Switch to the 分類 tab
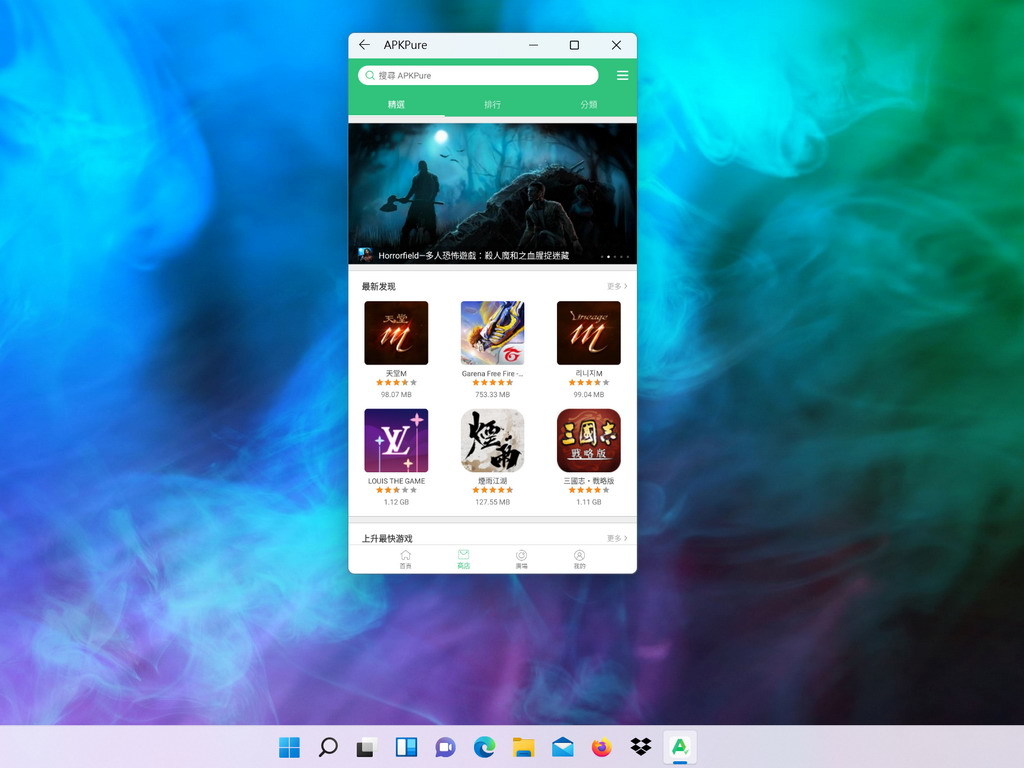This screenshot has width=1024, height=768. coord(588,104)
